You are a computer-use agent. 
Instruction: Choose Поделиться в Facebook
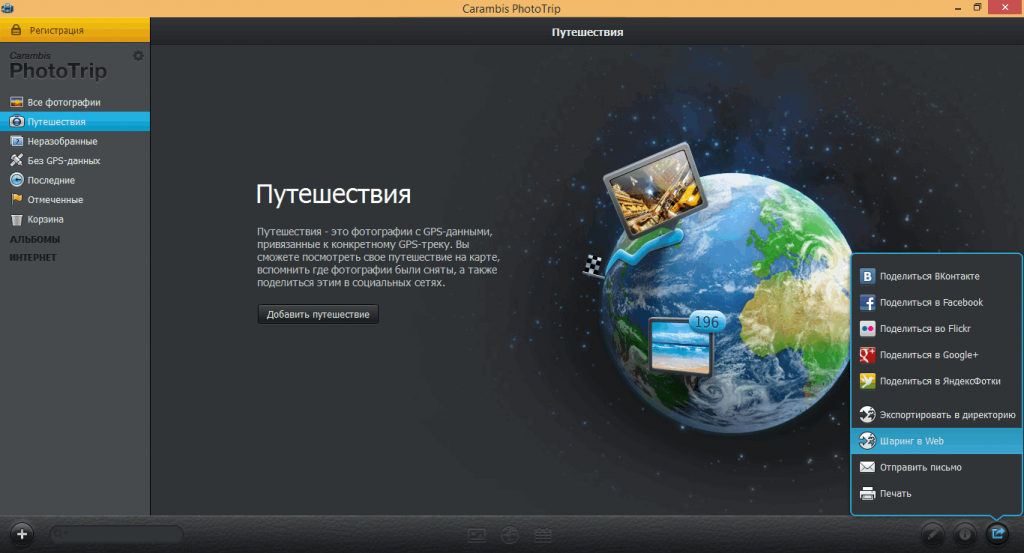coord(930,303)
